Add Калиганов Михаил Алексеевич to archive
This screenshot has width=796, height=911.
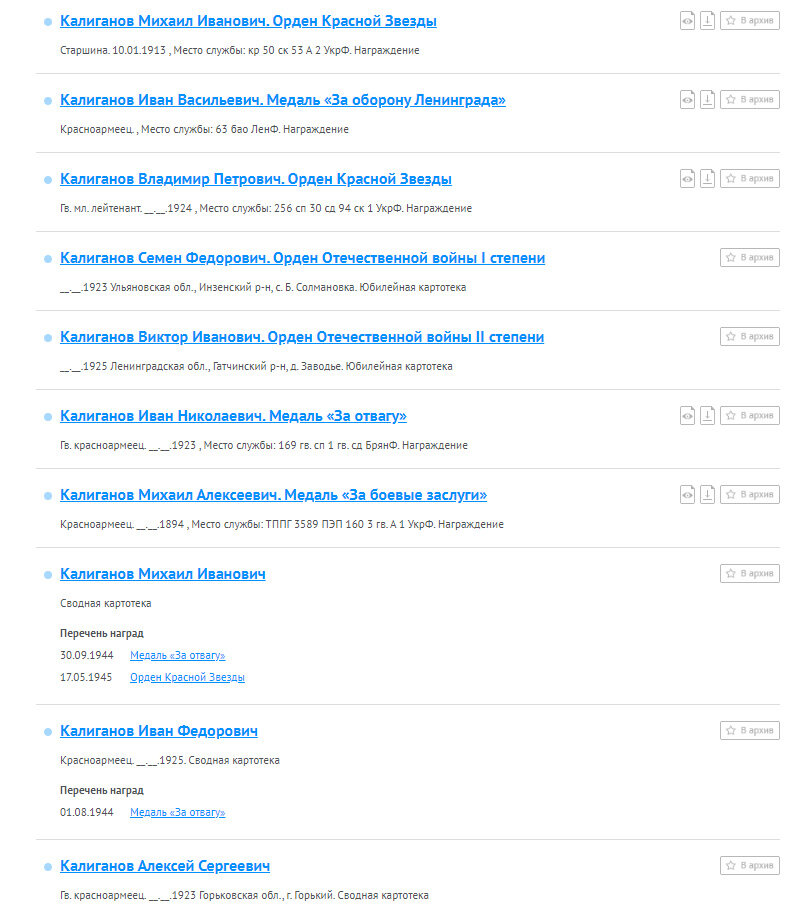(750, 494)
